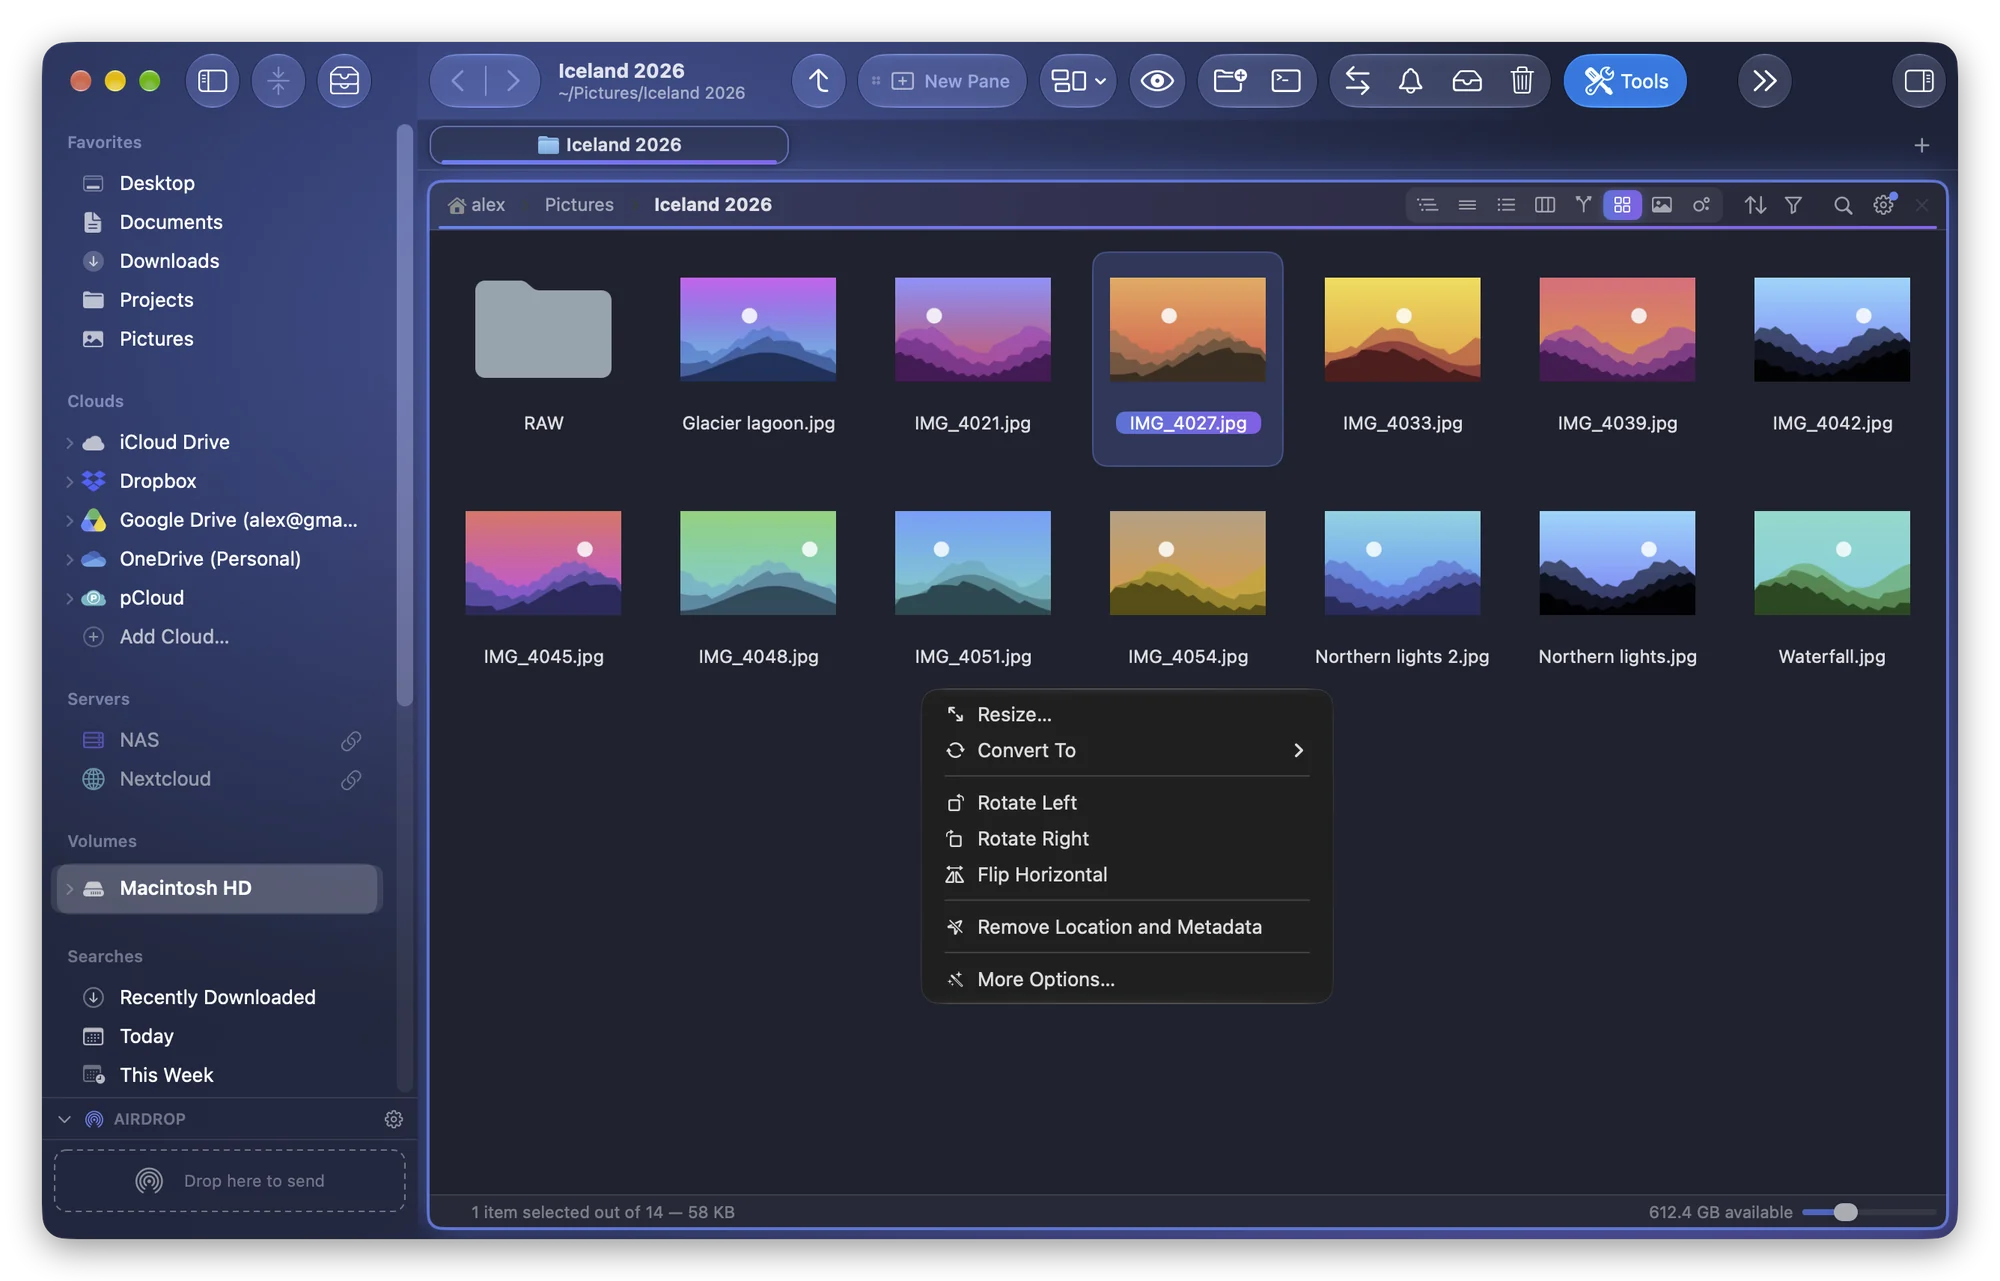Click Add Cloud... in sidebar
The image size is (2000, 1281).
click(174, 637)
